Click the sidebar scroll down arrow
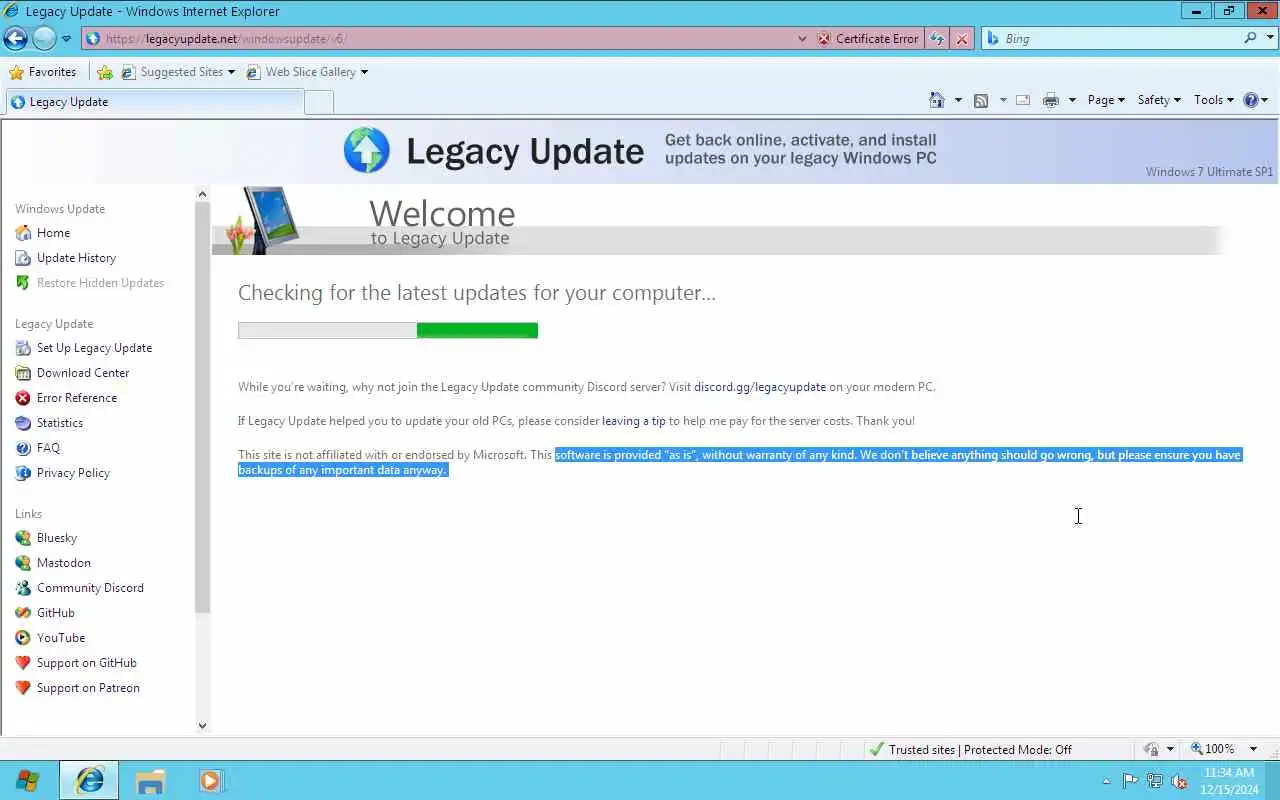This screenshot has height=800, width=1280. click(x=202, y=726)
